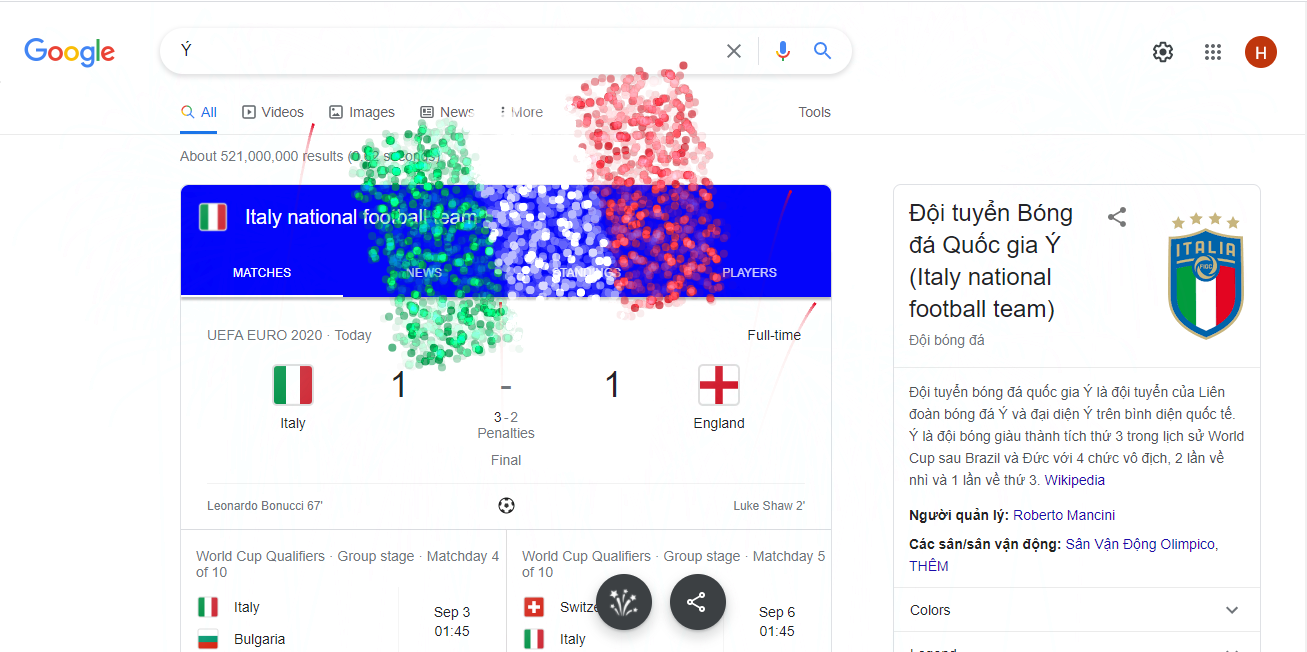
Task: Click the round floating share button
Action: (x=697, y=602)
